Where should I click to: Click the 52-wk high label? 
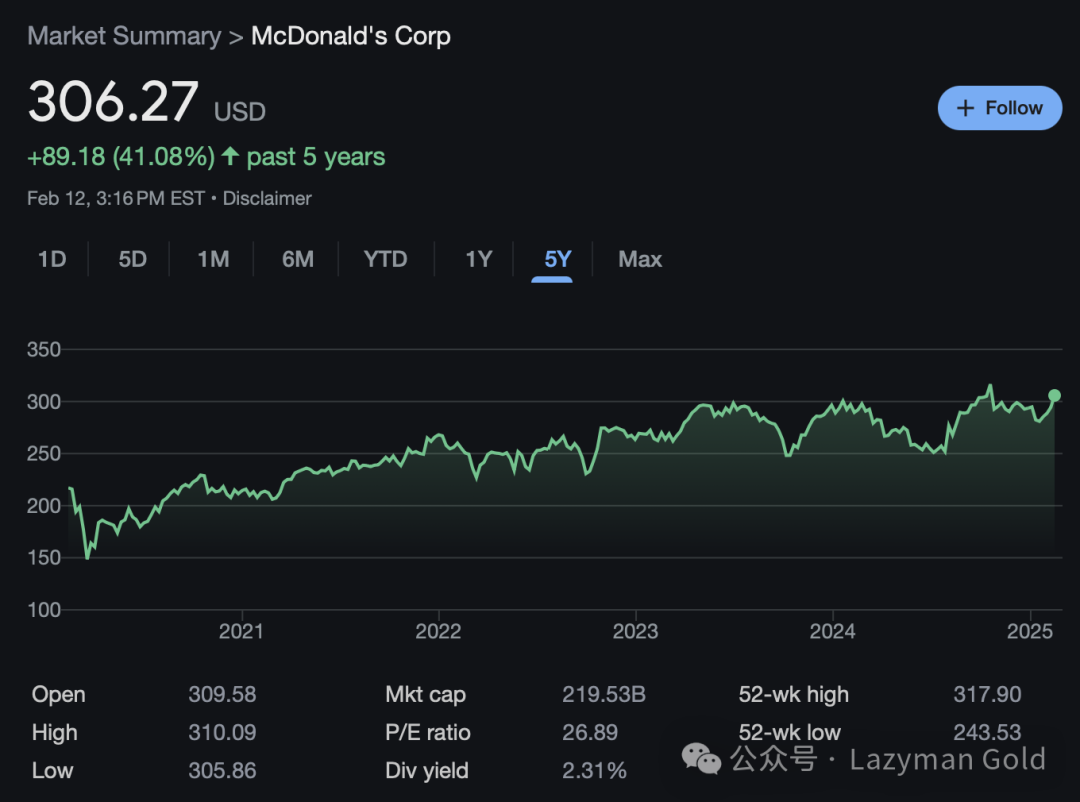pos(793,695)
